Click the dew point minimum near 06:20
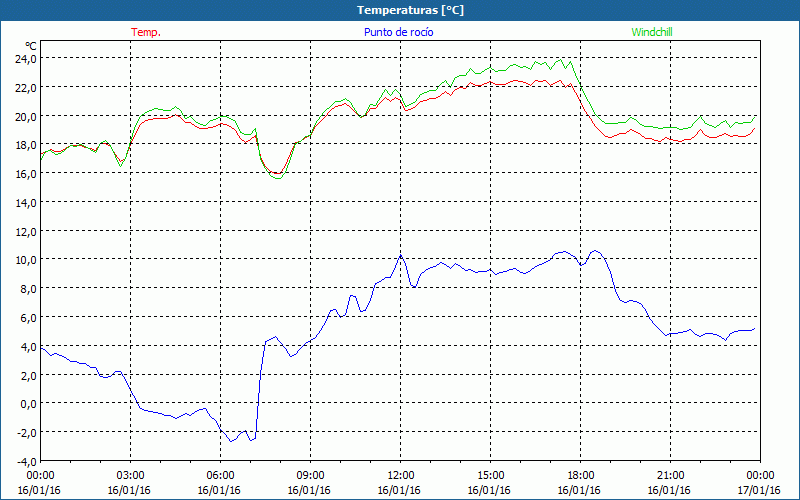This screenshot has height=500, width=800. 231,441
